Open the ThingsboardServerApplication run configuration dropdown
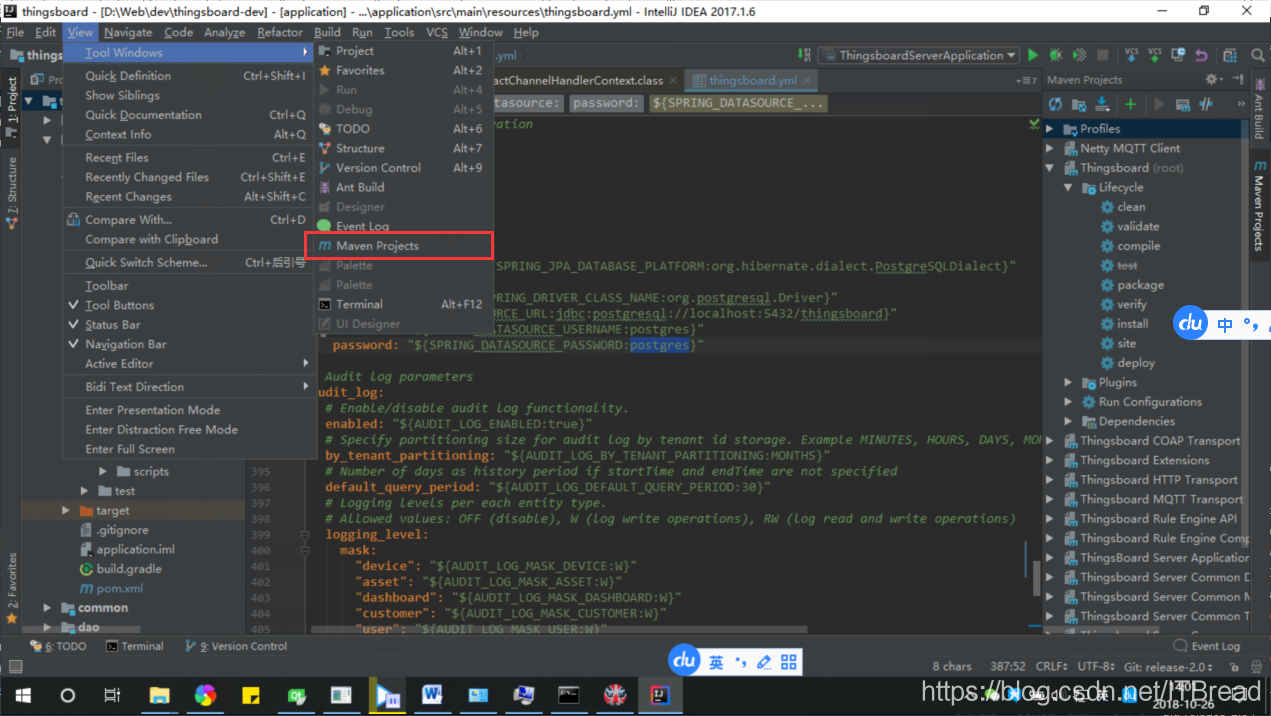 tap(919, 55)
